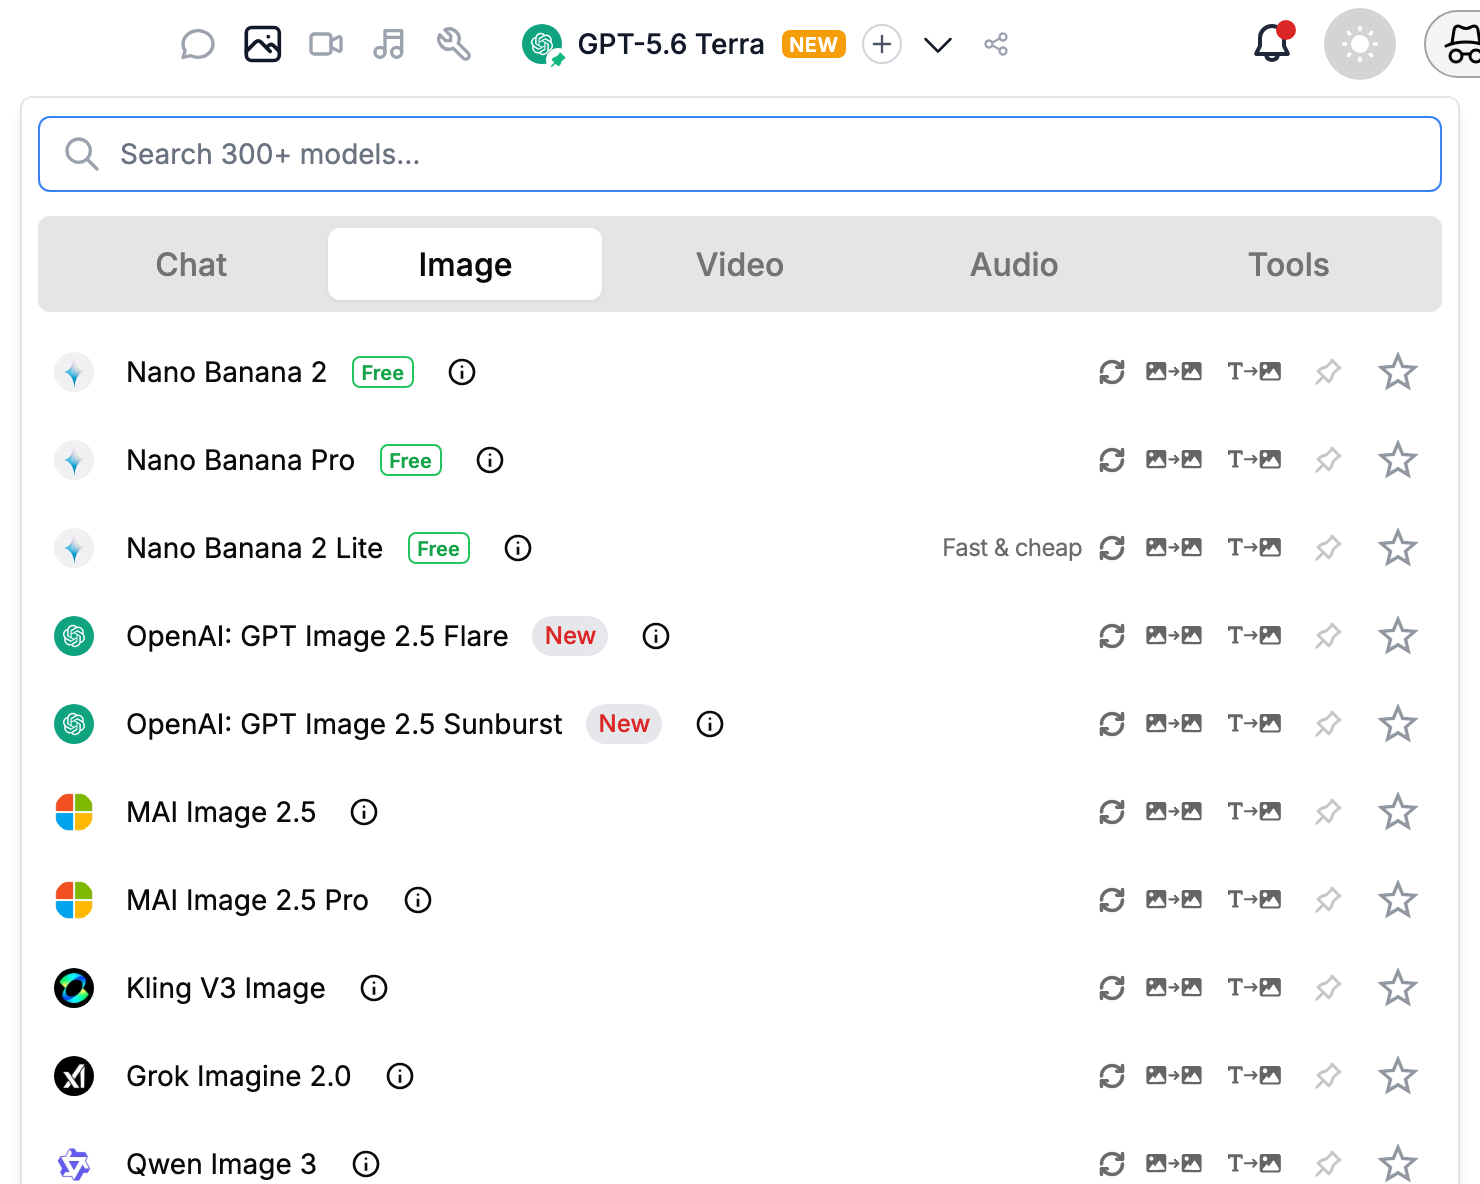The image size is (1480, 1184).
Task: Click refresh icon on GPT Image 2.5 Flare row
Action: [x=1112, y=636]
